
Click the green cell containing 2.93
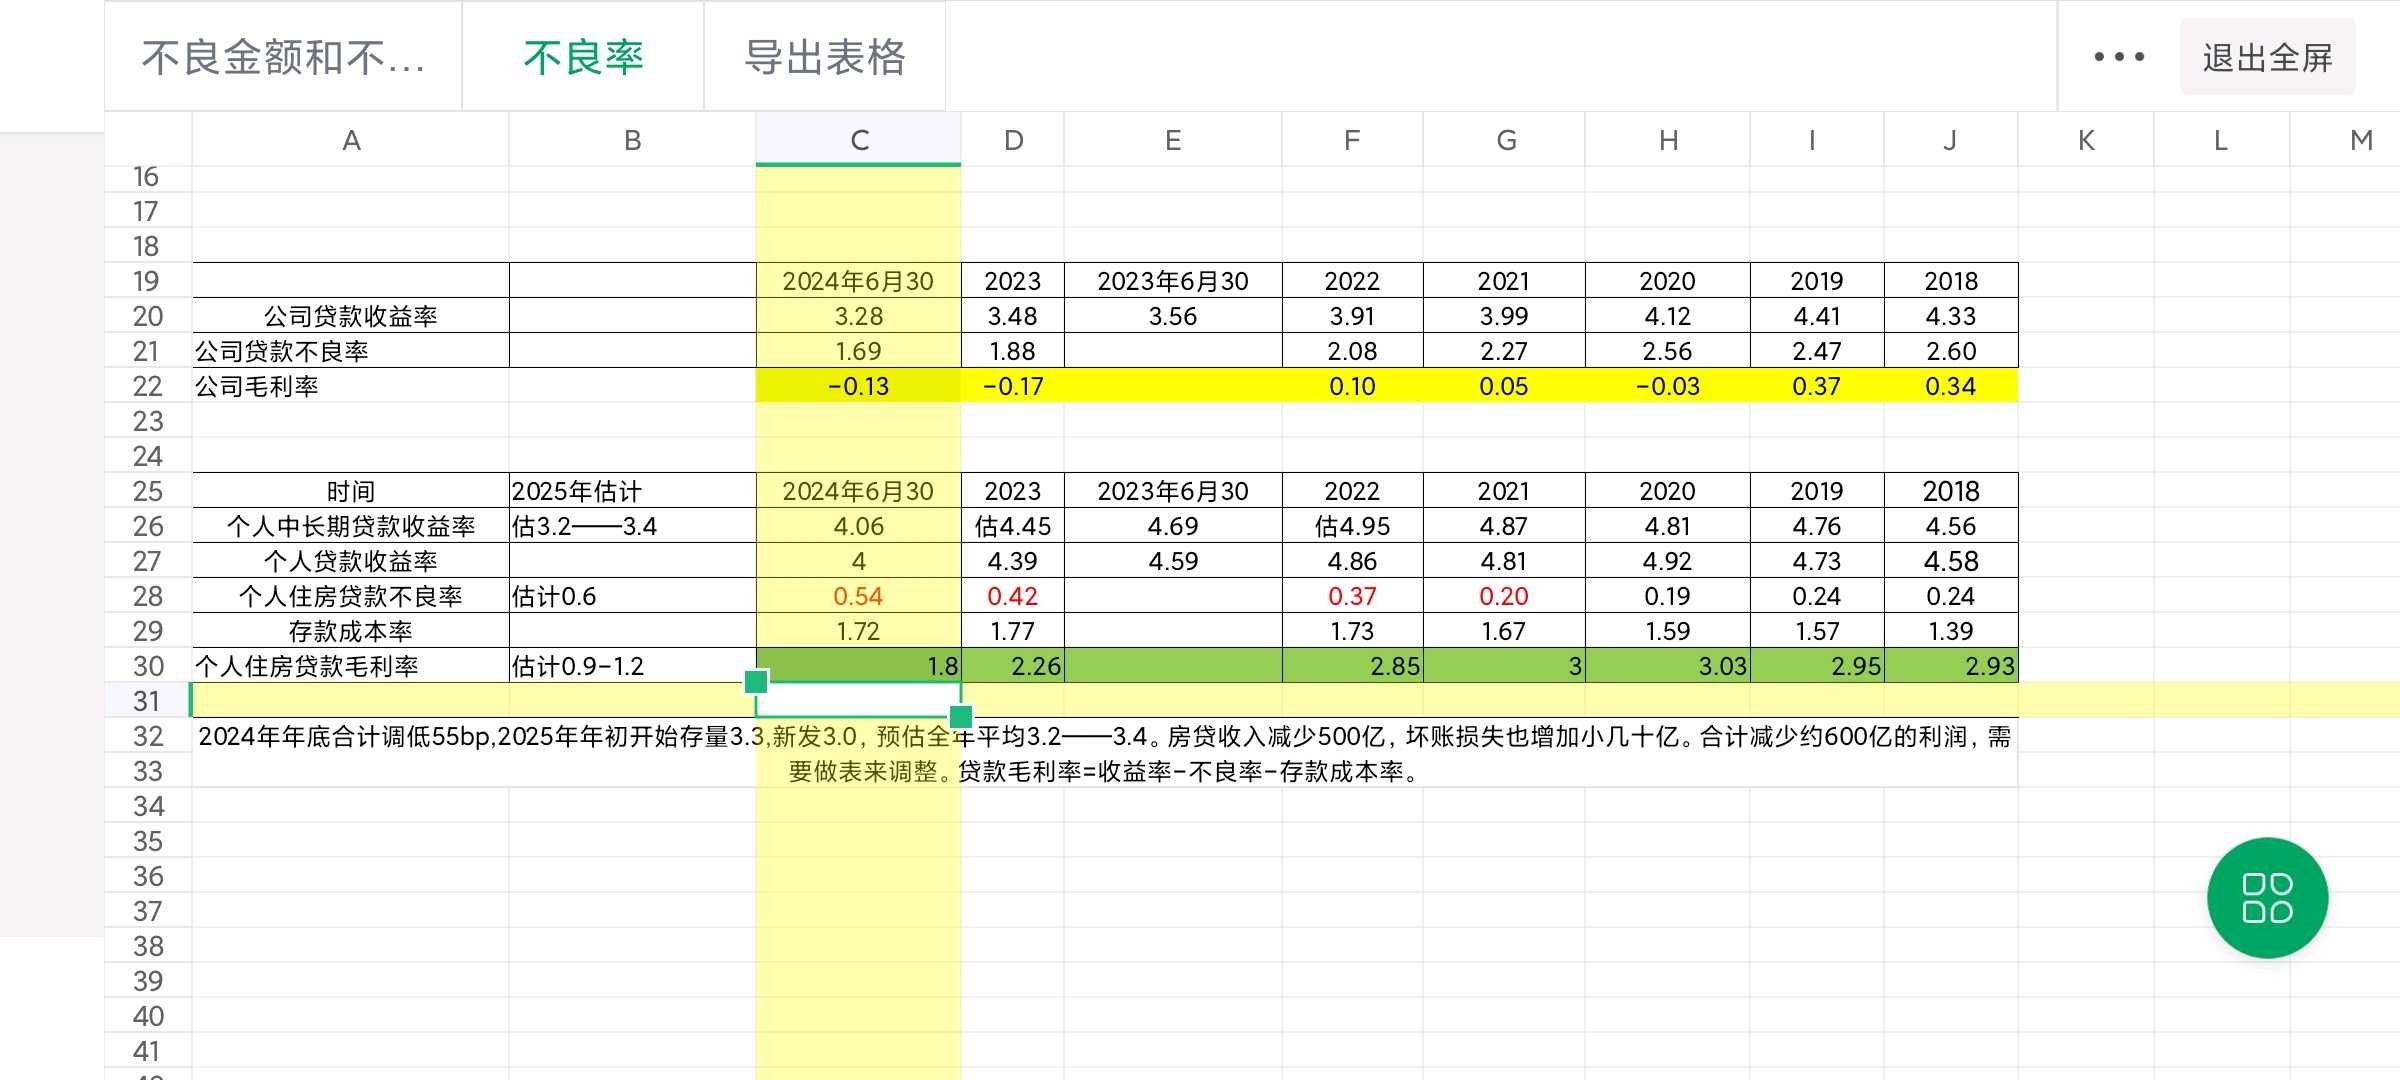[1950, 666]
